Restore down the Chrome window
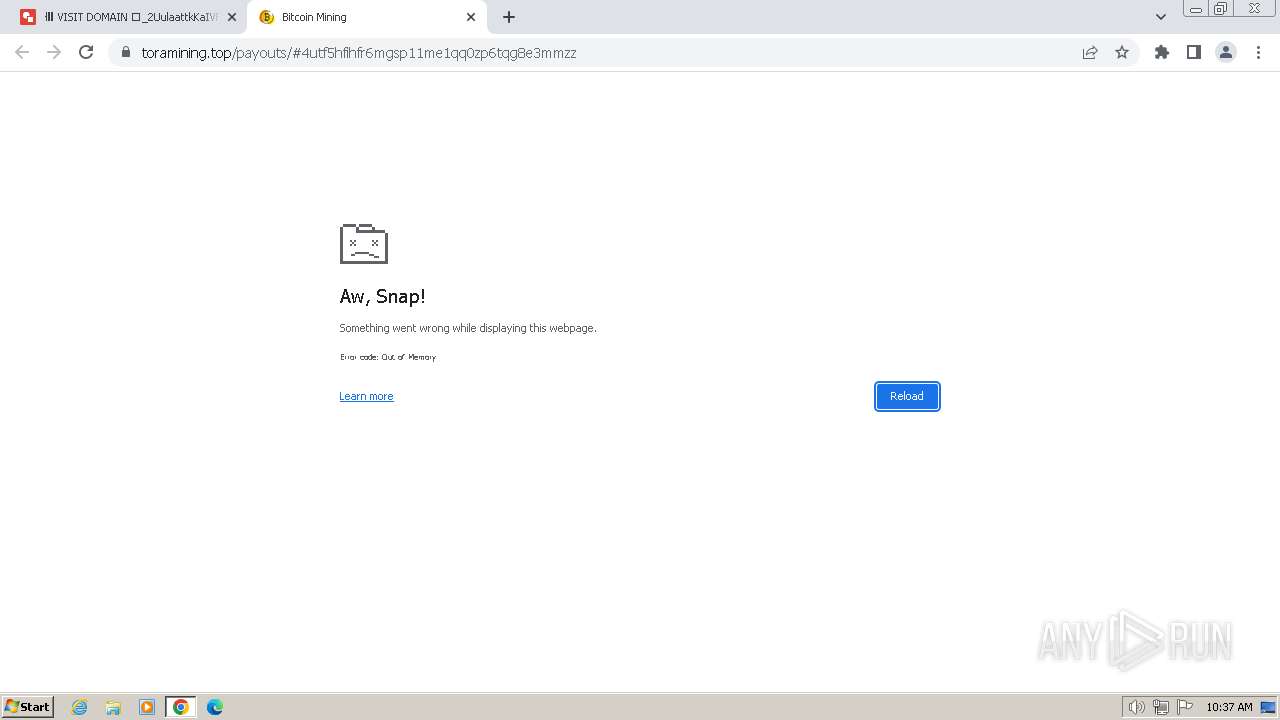The height and width of the screenshot is (720, 1280). point(1221,9)
